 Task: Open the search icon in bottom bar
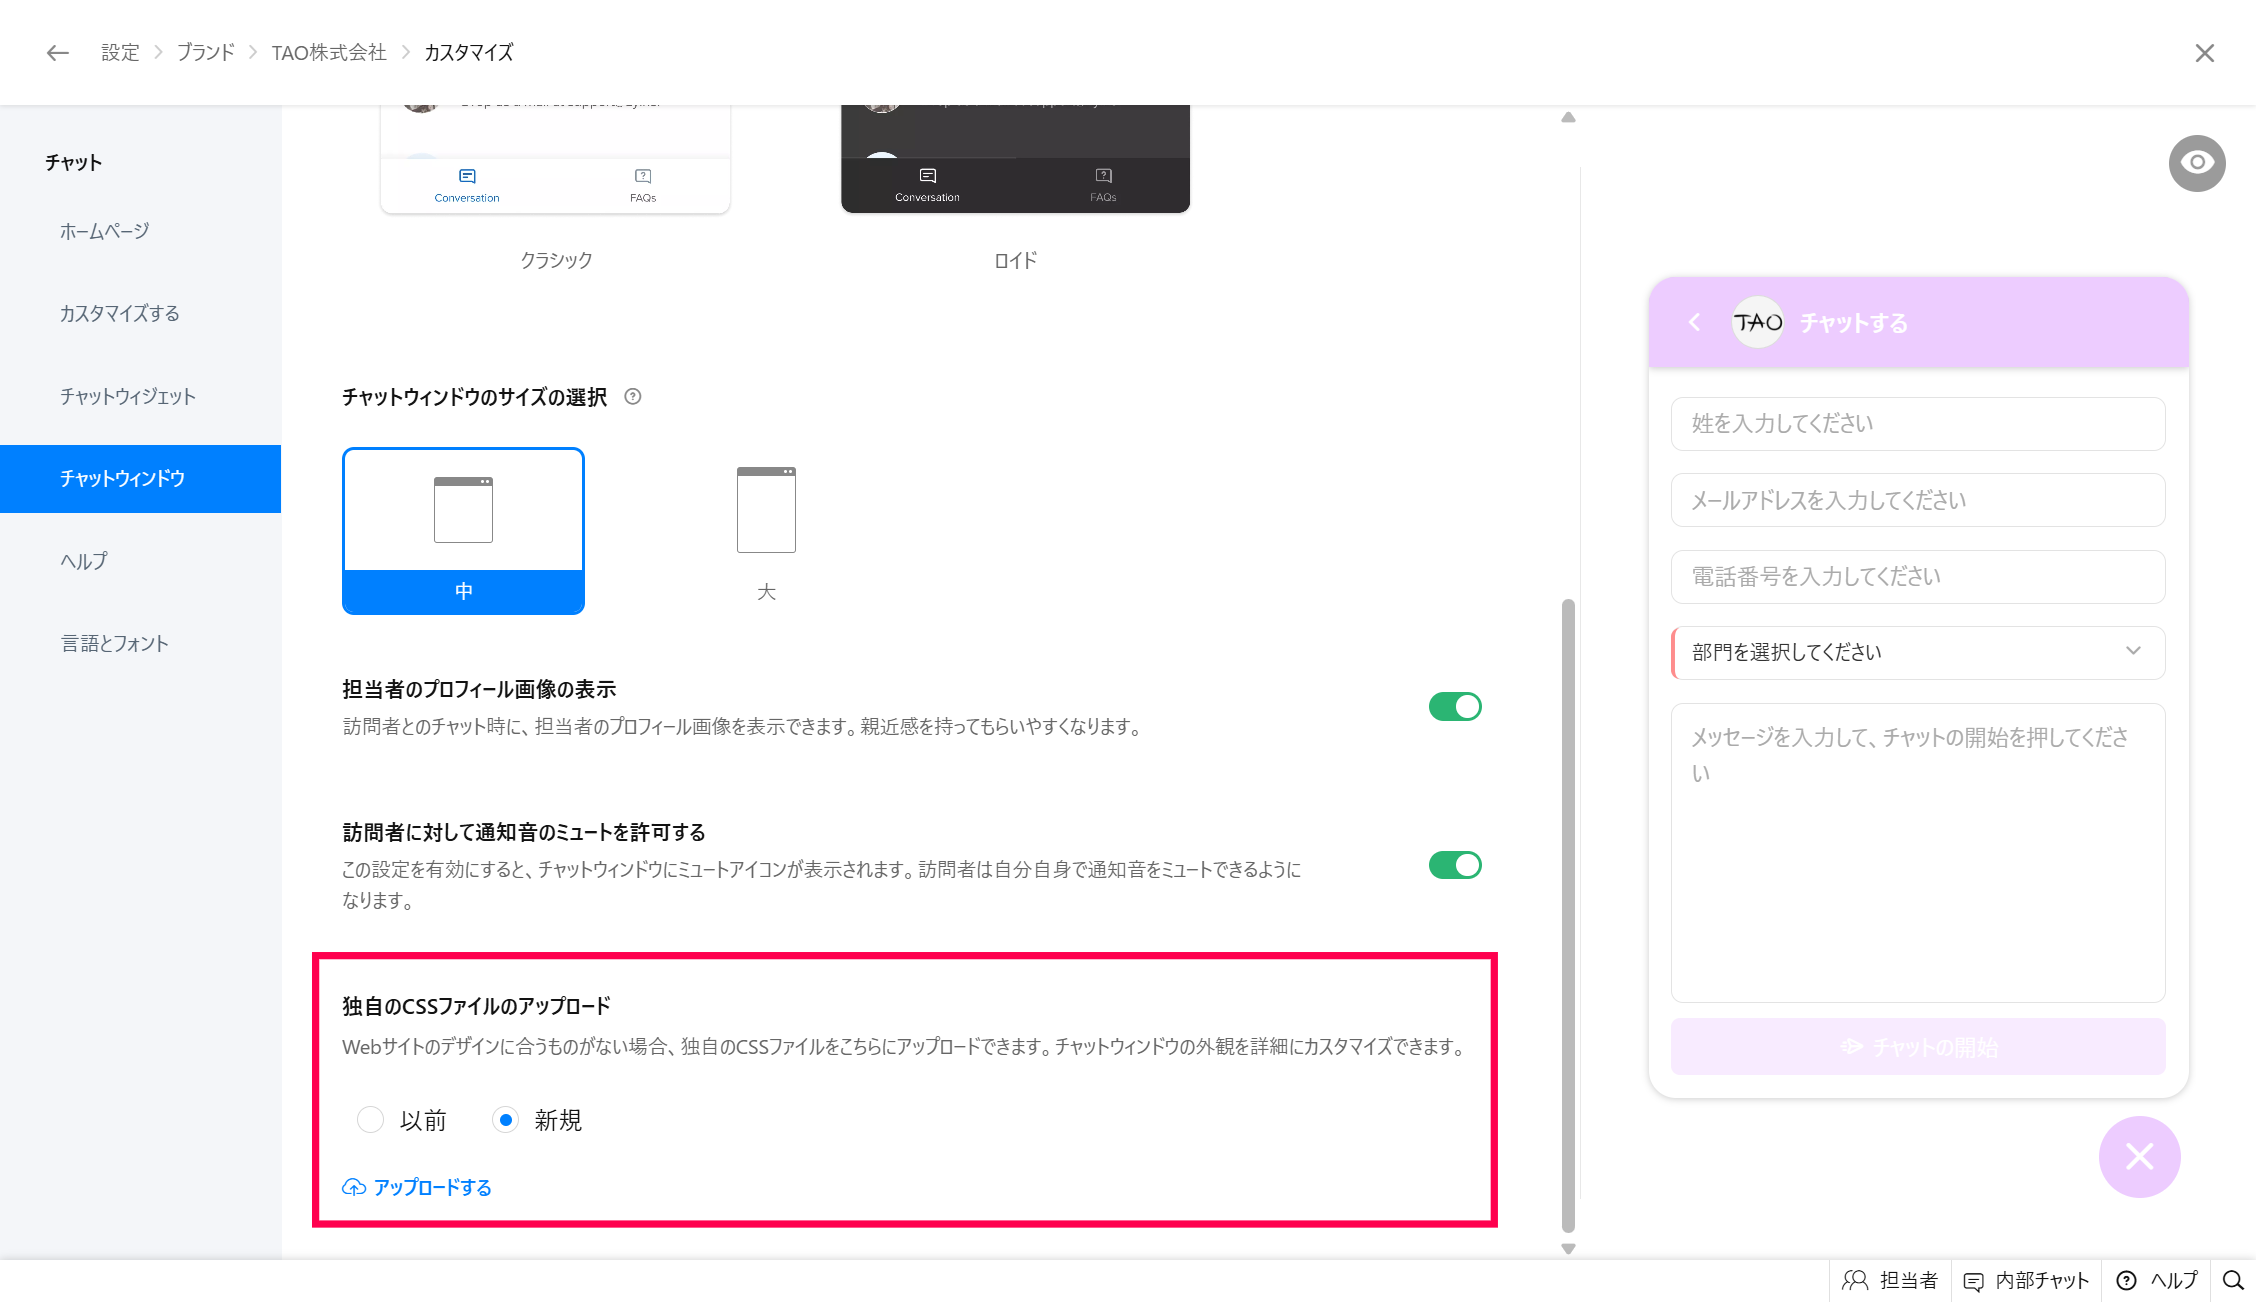tap(2233, 1281)
